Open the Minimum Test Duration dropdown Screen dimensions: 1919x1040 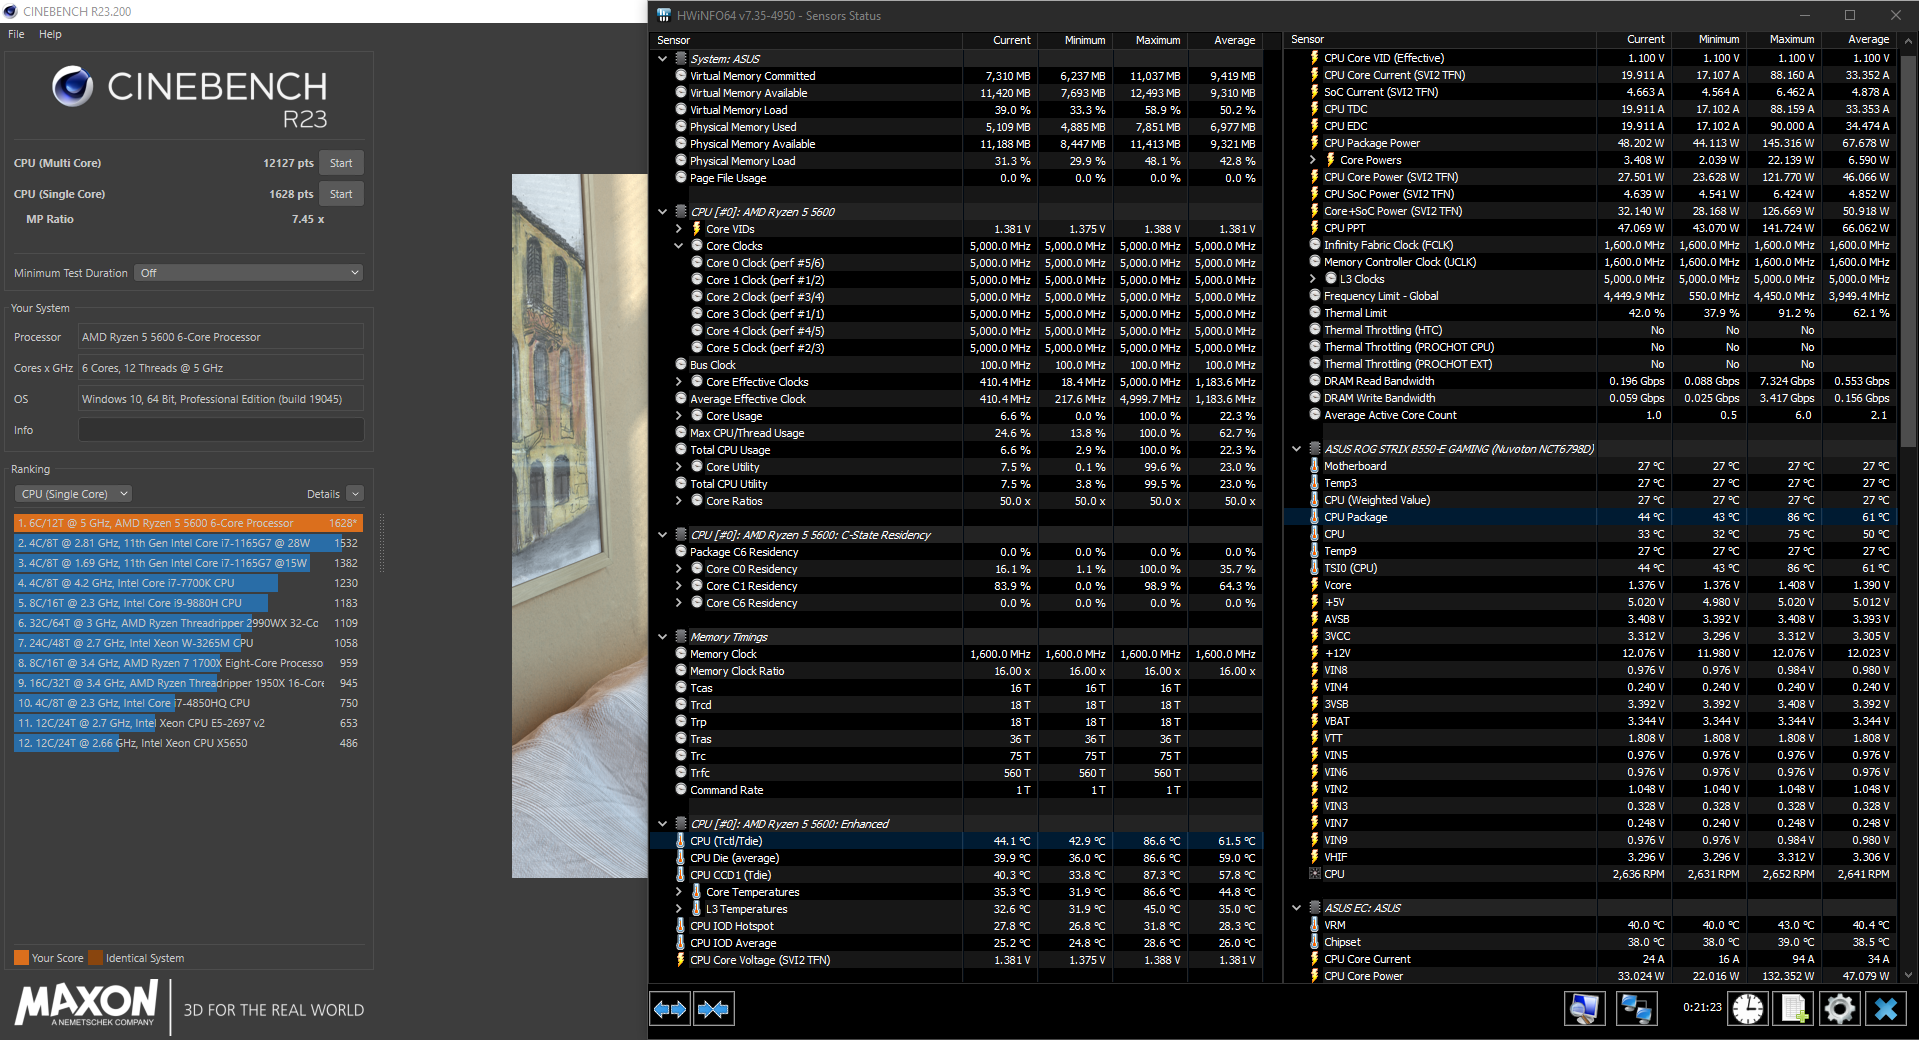[x=248, y=273]
